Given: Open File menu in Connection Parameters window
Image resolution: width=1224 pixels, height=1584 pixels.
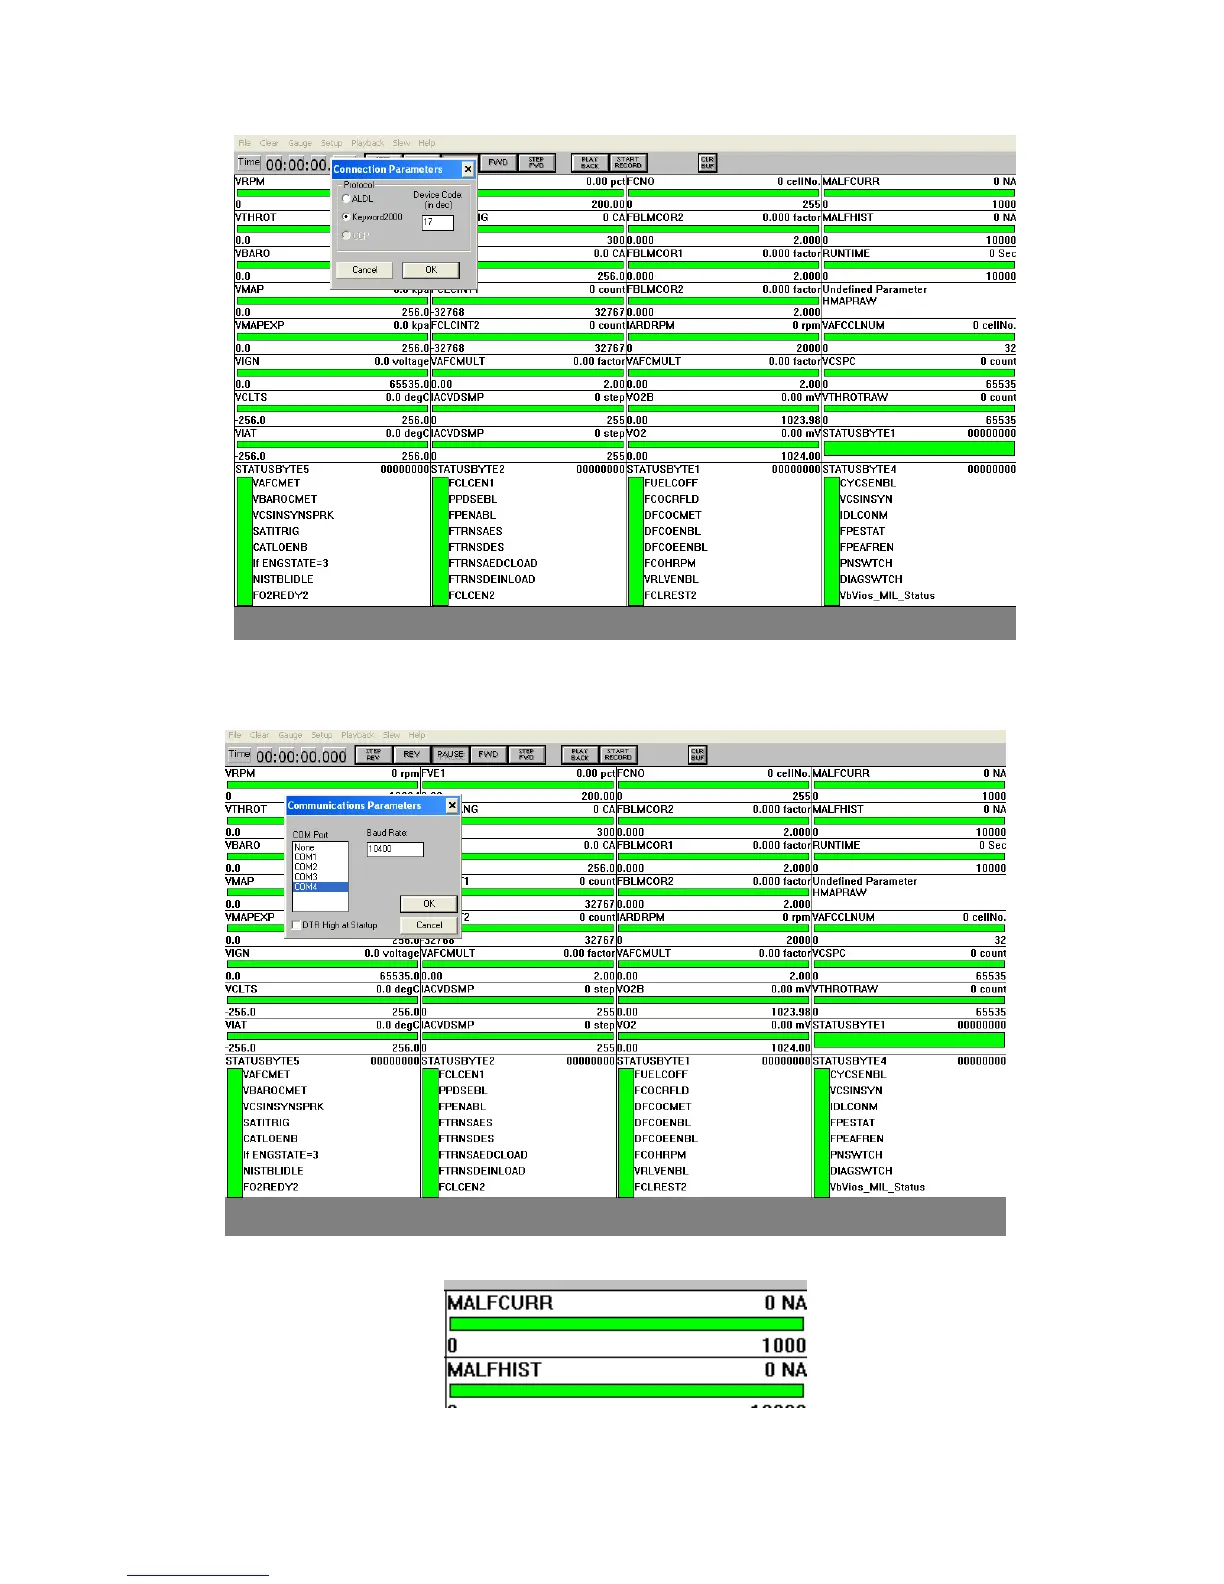Looking at the screenshot, I should pos(245,143).
